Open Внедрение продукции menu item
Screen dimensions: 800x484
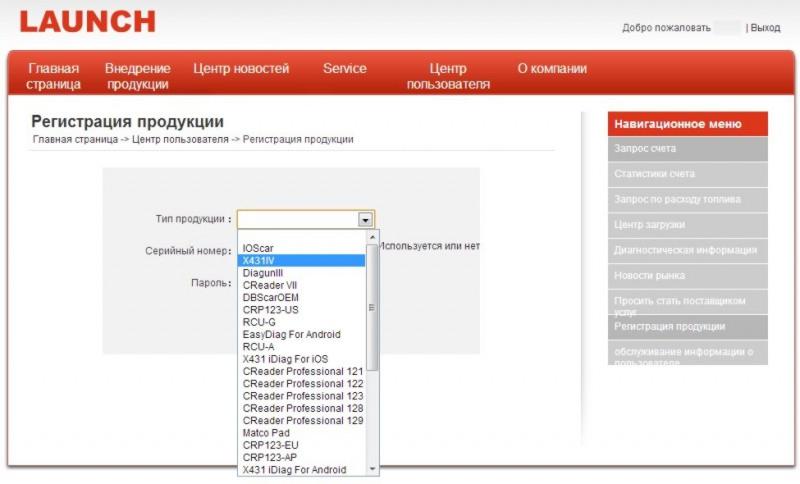point(138,76)
